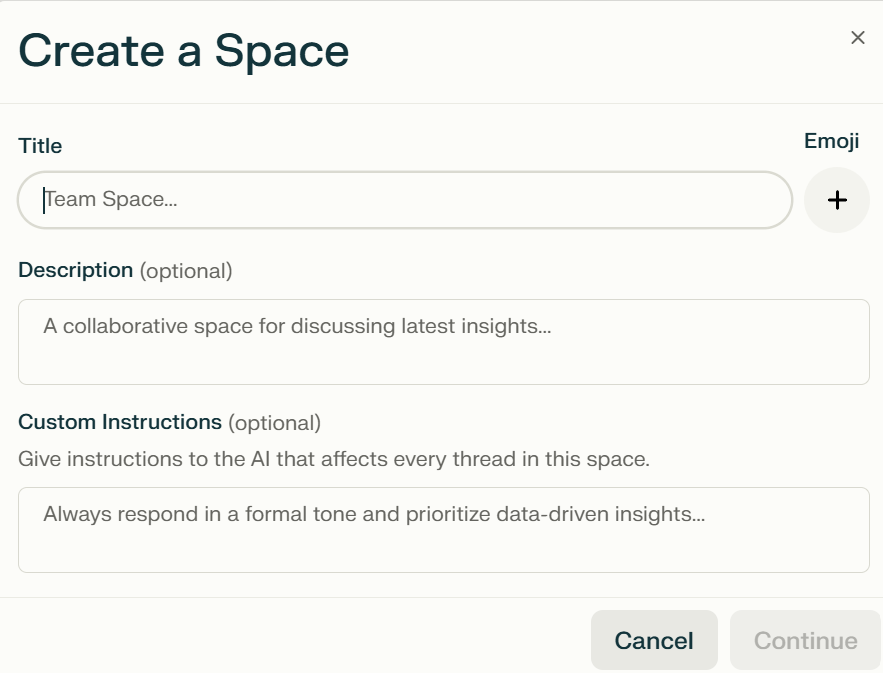Click into the Description text area

tap(444, 342)
